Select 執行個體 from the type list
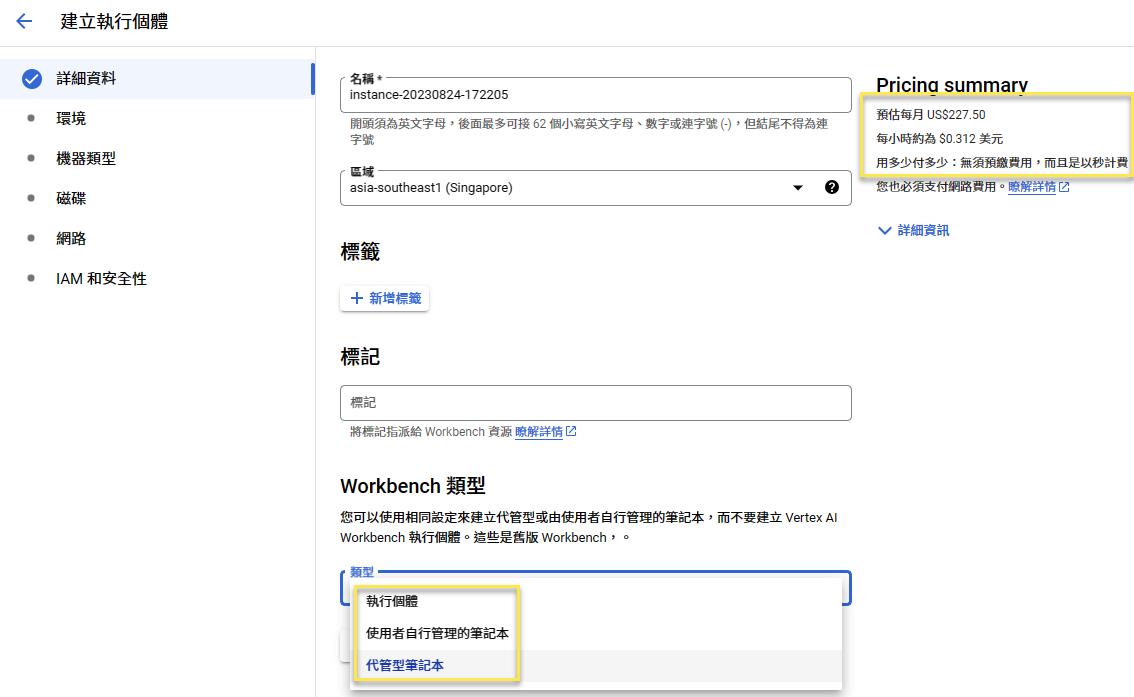Viewport: 1134px width, 697px height. tap(392, 601)
